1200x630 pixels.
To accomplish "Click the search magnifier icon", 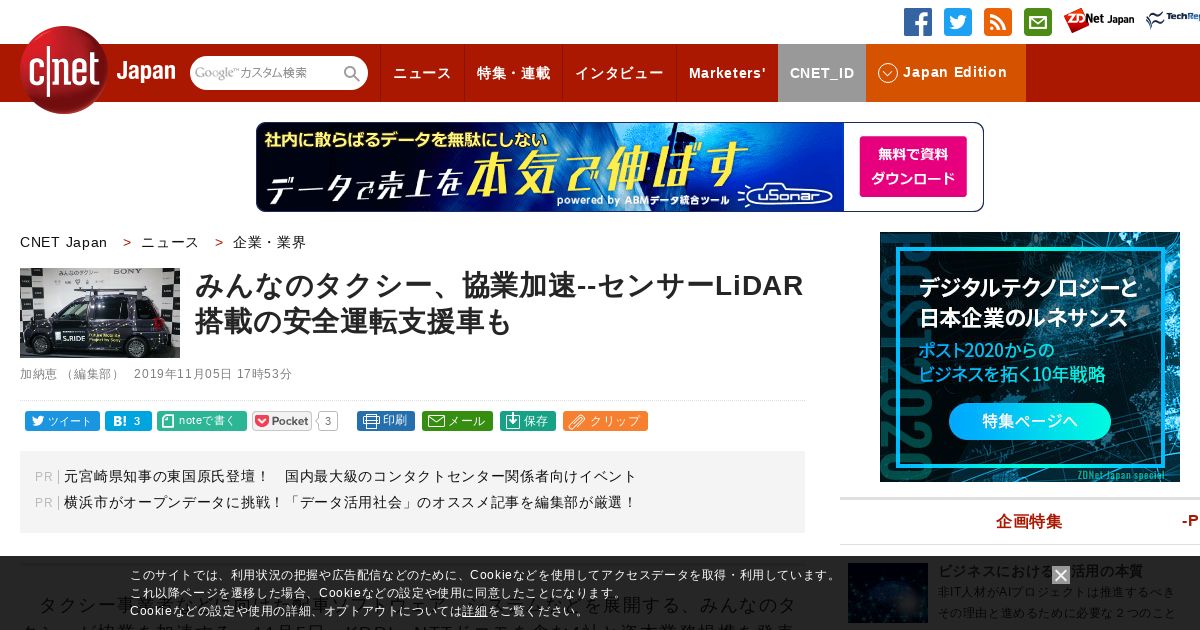I will [x=352, y=73].
